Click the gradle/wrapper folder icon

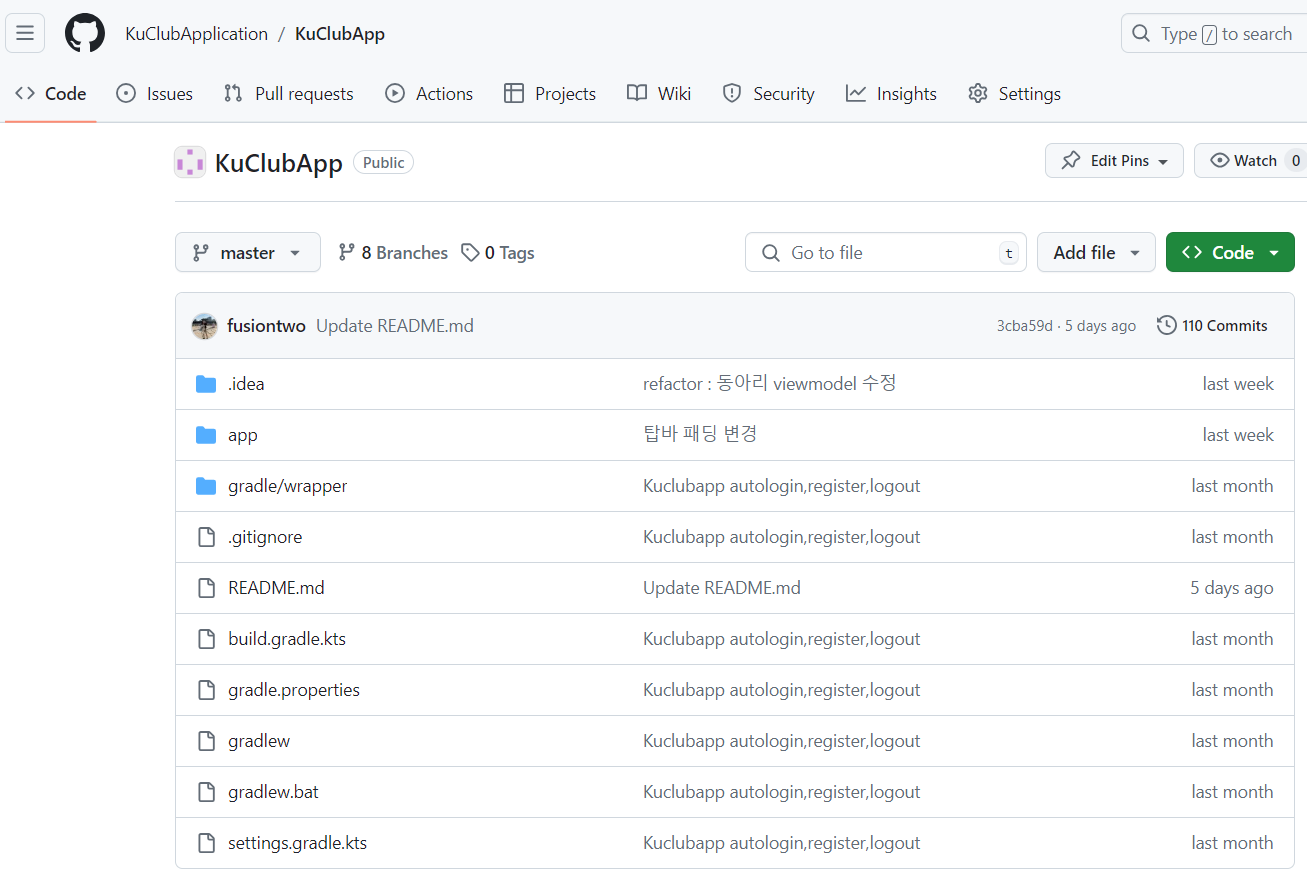pyautogui.click(x=206, y=486)
